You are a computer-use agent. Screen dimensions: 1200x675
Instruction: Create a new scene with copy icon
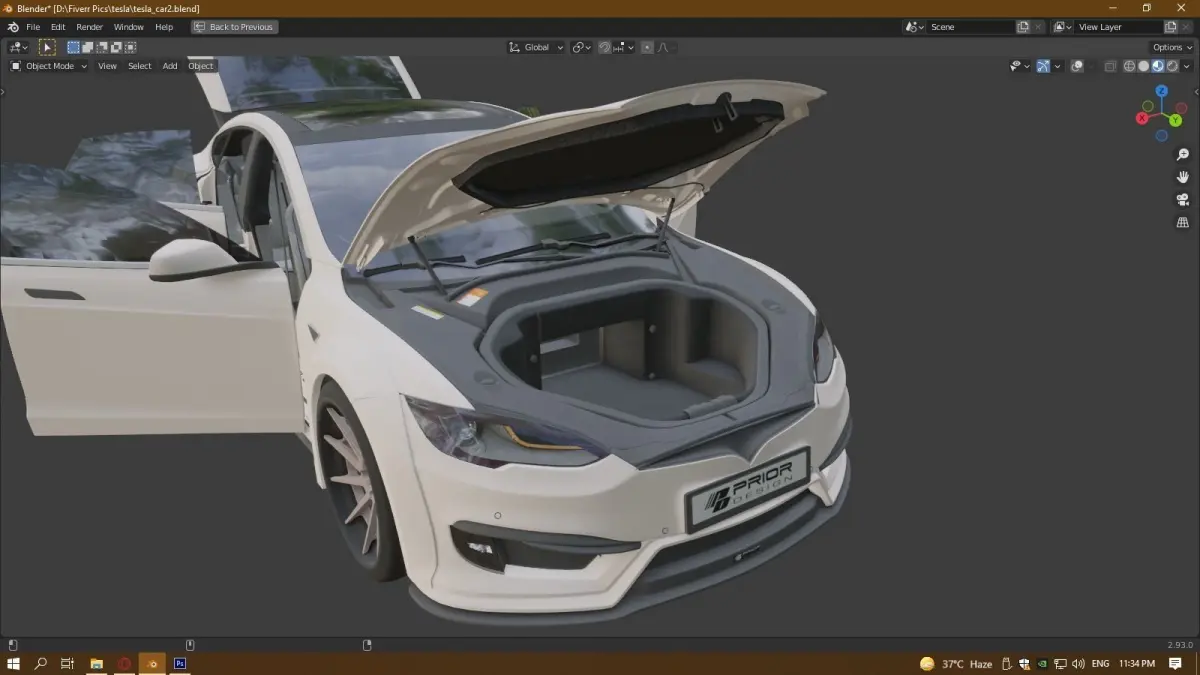coord(1023,27)
